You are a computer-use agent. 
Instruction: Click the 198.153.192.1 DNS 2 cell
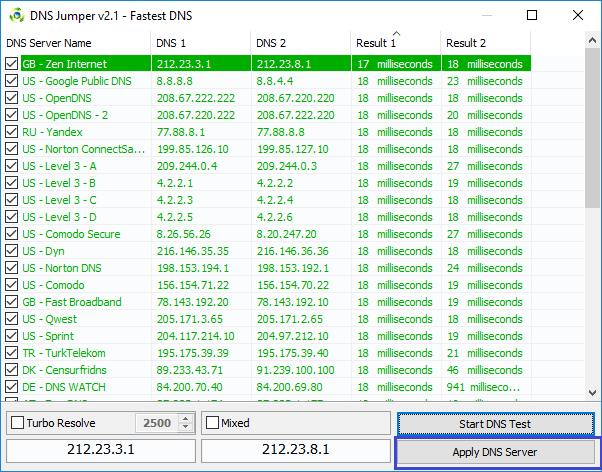point(293,268)
